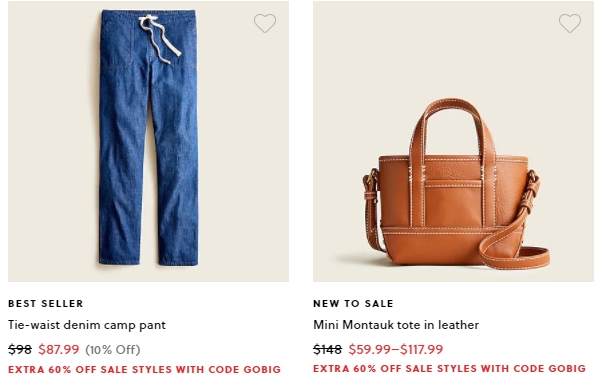The width and height of the screenshot is (594, 376).
Task: Click the $59.99–$117.99 price range
Action: 395,349
